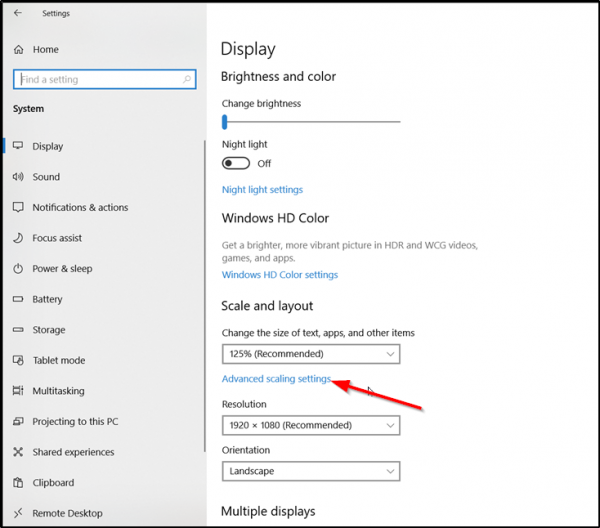
Task: Click the search magnifier icon
Action: [187, 79]
